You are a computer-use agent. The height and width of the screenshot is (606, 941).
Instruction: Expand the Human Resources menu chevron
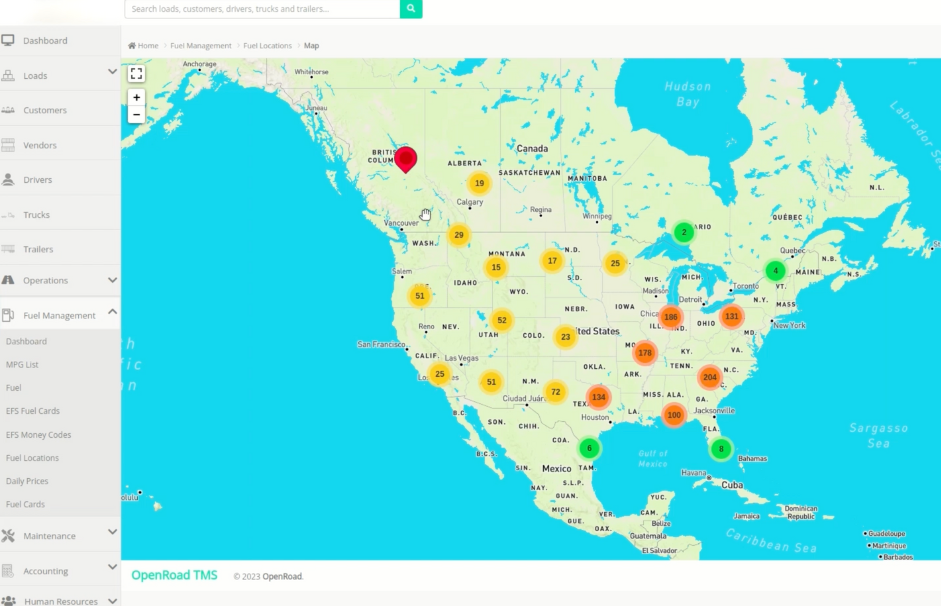coord(112,601)
